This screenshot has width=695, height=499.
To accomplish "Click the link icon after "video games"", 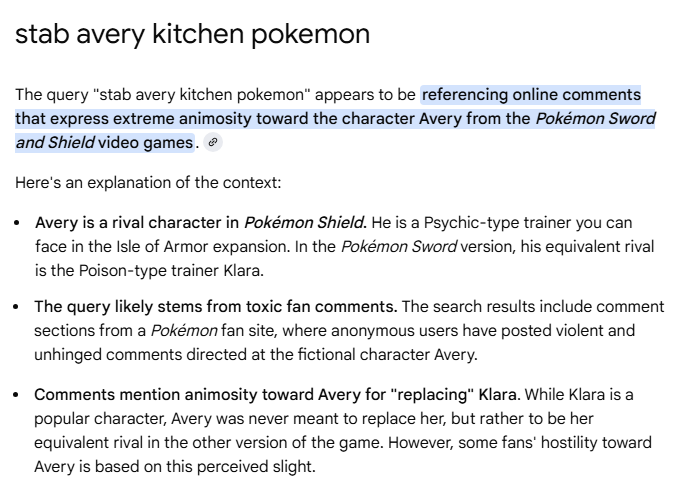I will [x=212, y=143].
